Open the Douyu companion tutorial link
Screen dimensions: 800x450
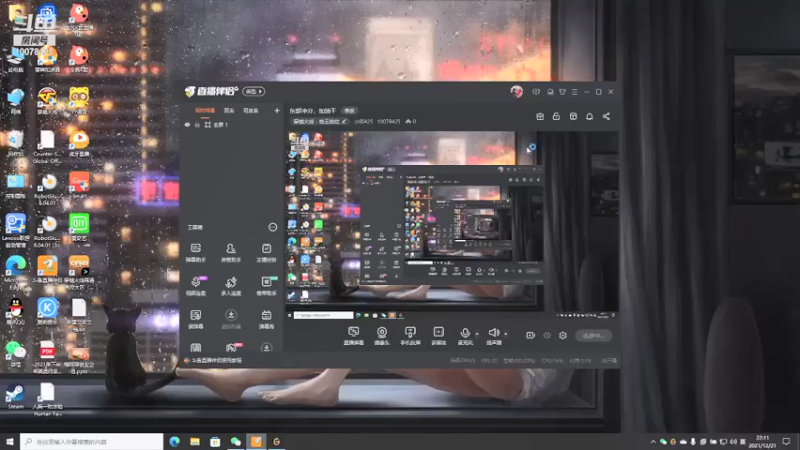(213, 360)
